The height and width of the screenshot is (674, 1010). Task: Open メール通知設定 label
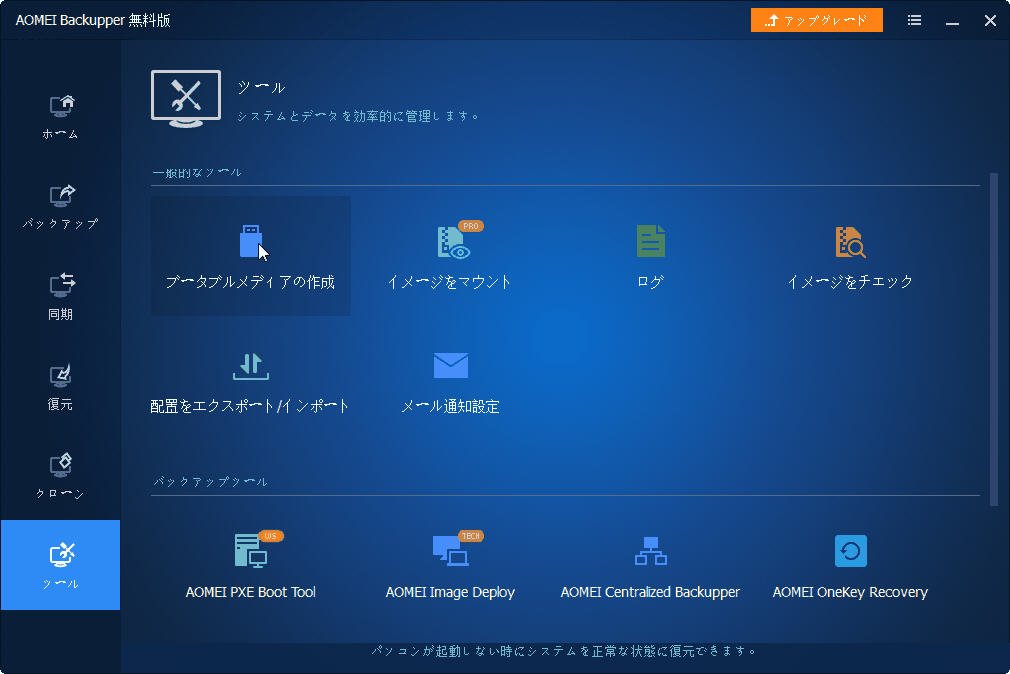pyautogui.click(x=450, y=407)
